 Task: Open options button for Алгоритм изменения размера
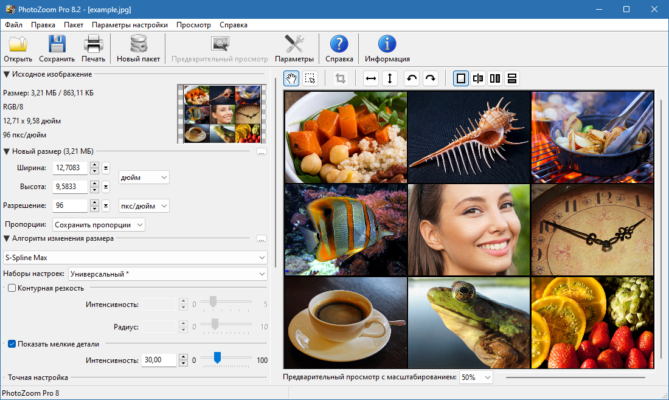pos(261,239)
